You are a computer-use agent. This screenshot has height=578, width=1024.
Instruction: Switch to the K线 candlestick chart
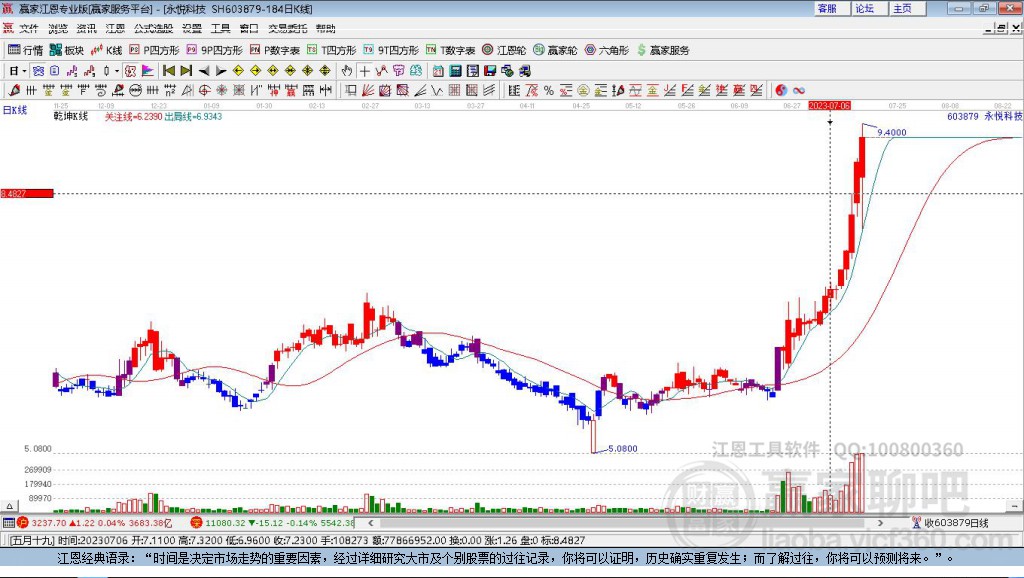(x=107, y=50)
